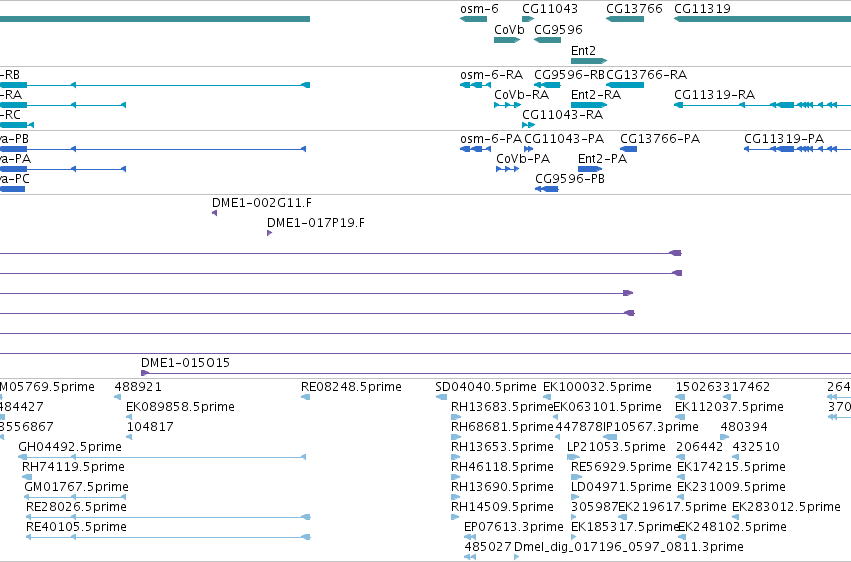Viewport: 851px width, 562px height.
Task: Click the RH74119.5prime EST label
Action: pos(73,467)
